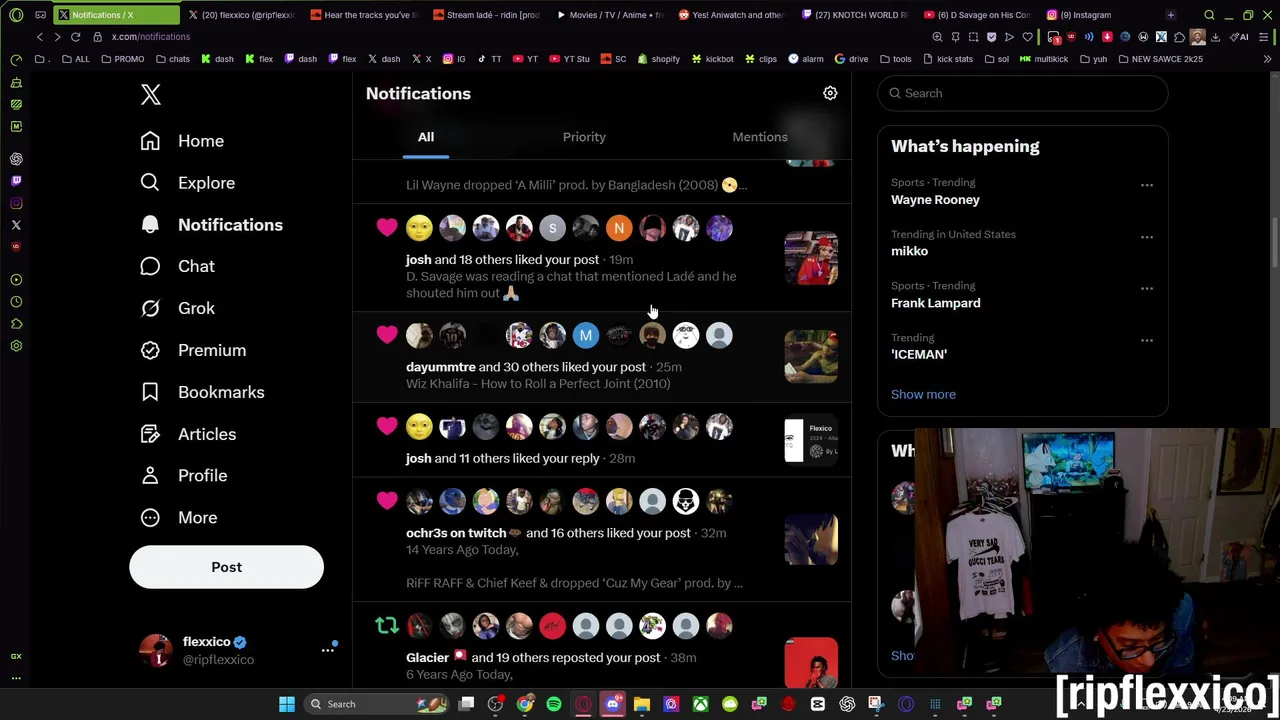
Task: Open Bookmarks in the sidebar
Action: (202, 392)
